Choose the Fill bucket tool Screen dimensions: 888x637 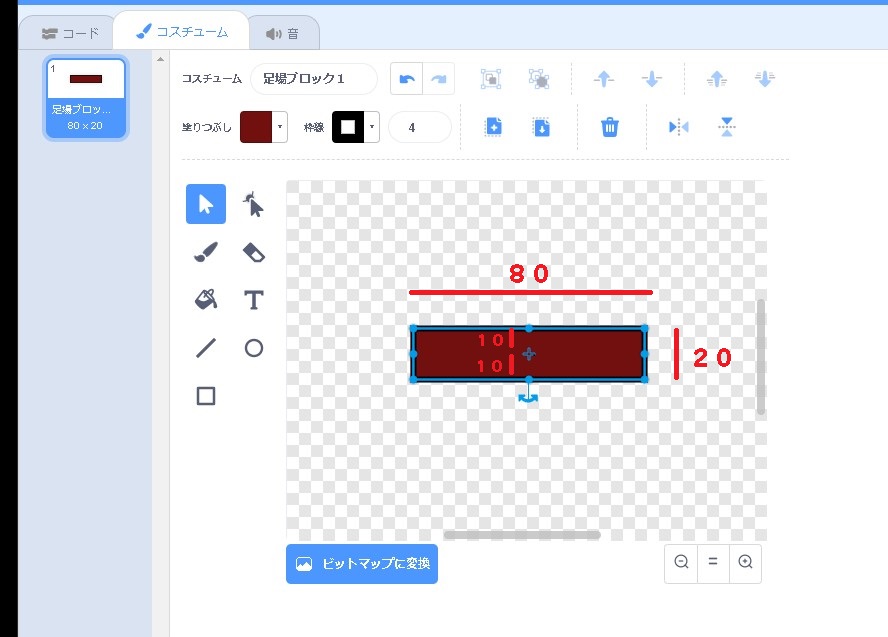pos(206,300)
